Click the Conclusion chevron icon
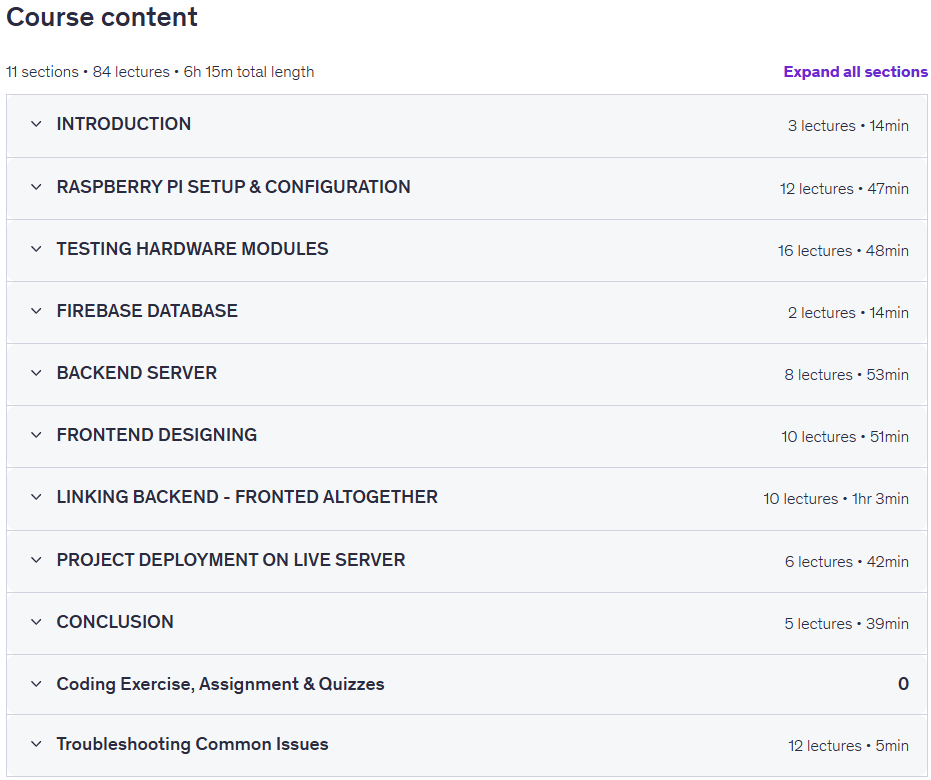This screenshot has width=931, height=780. 36,622
